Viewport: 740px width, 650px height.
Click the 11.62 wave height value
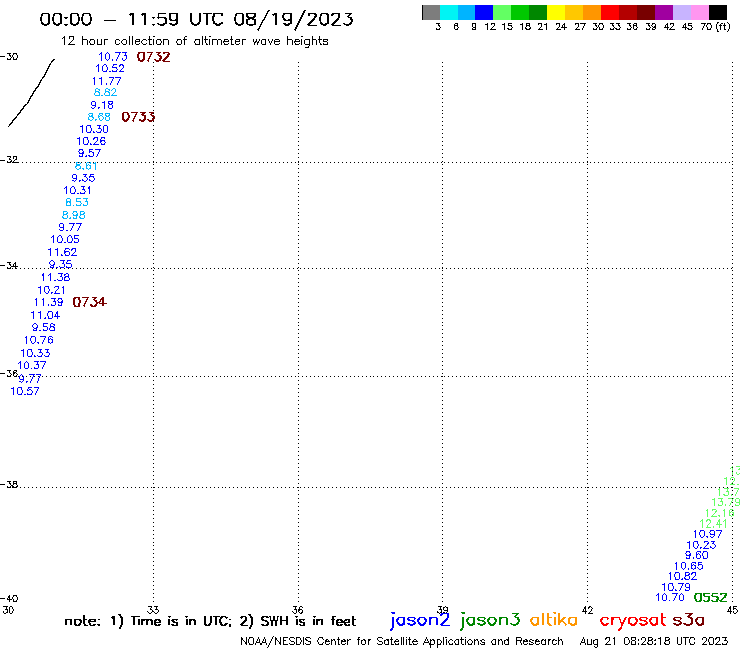point(62,253)
